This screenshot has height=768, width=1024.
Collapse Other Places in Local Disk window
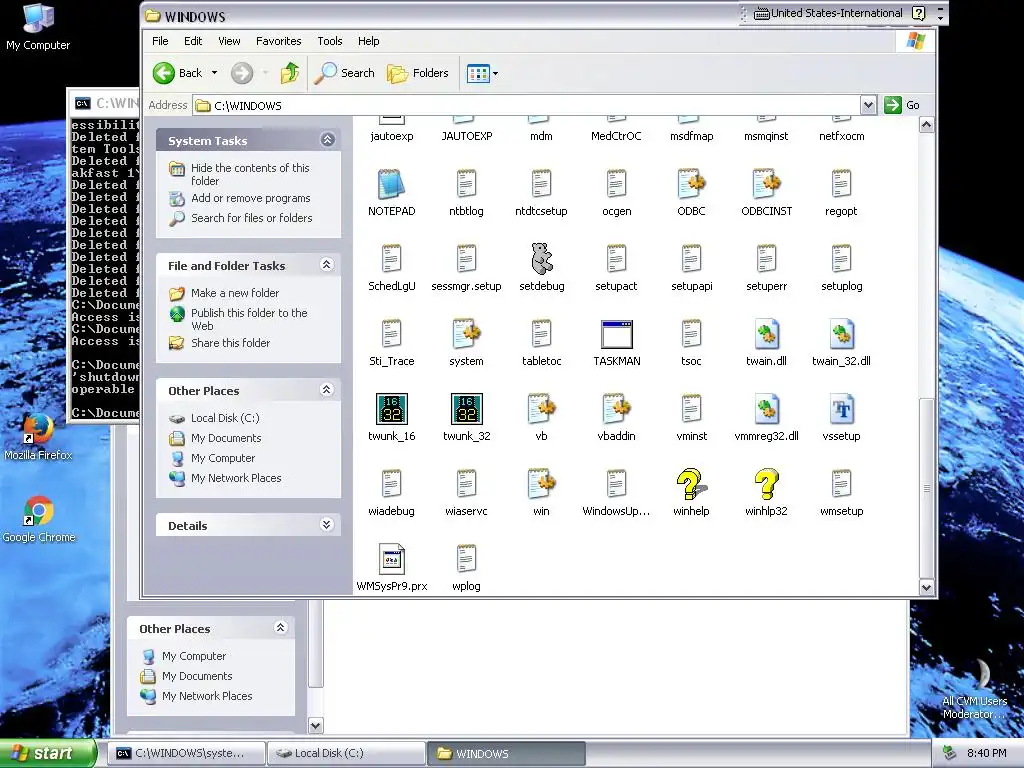(281, 628)
